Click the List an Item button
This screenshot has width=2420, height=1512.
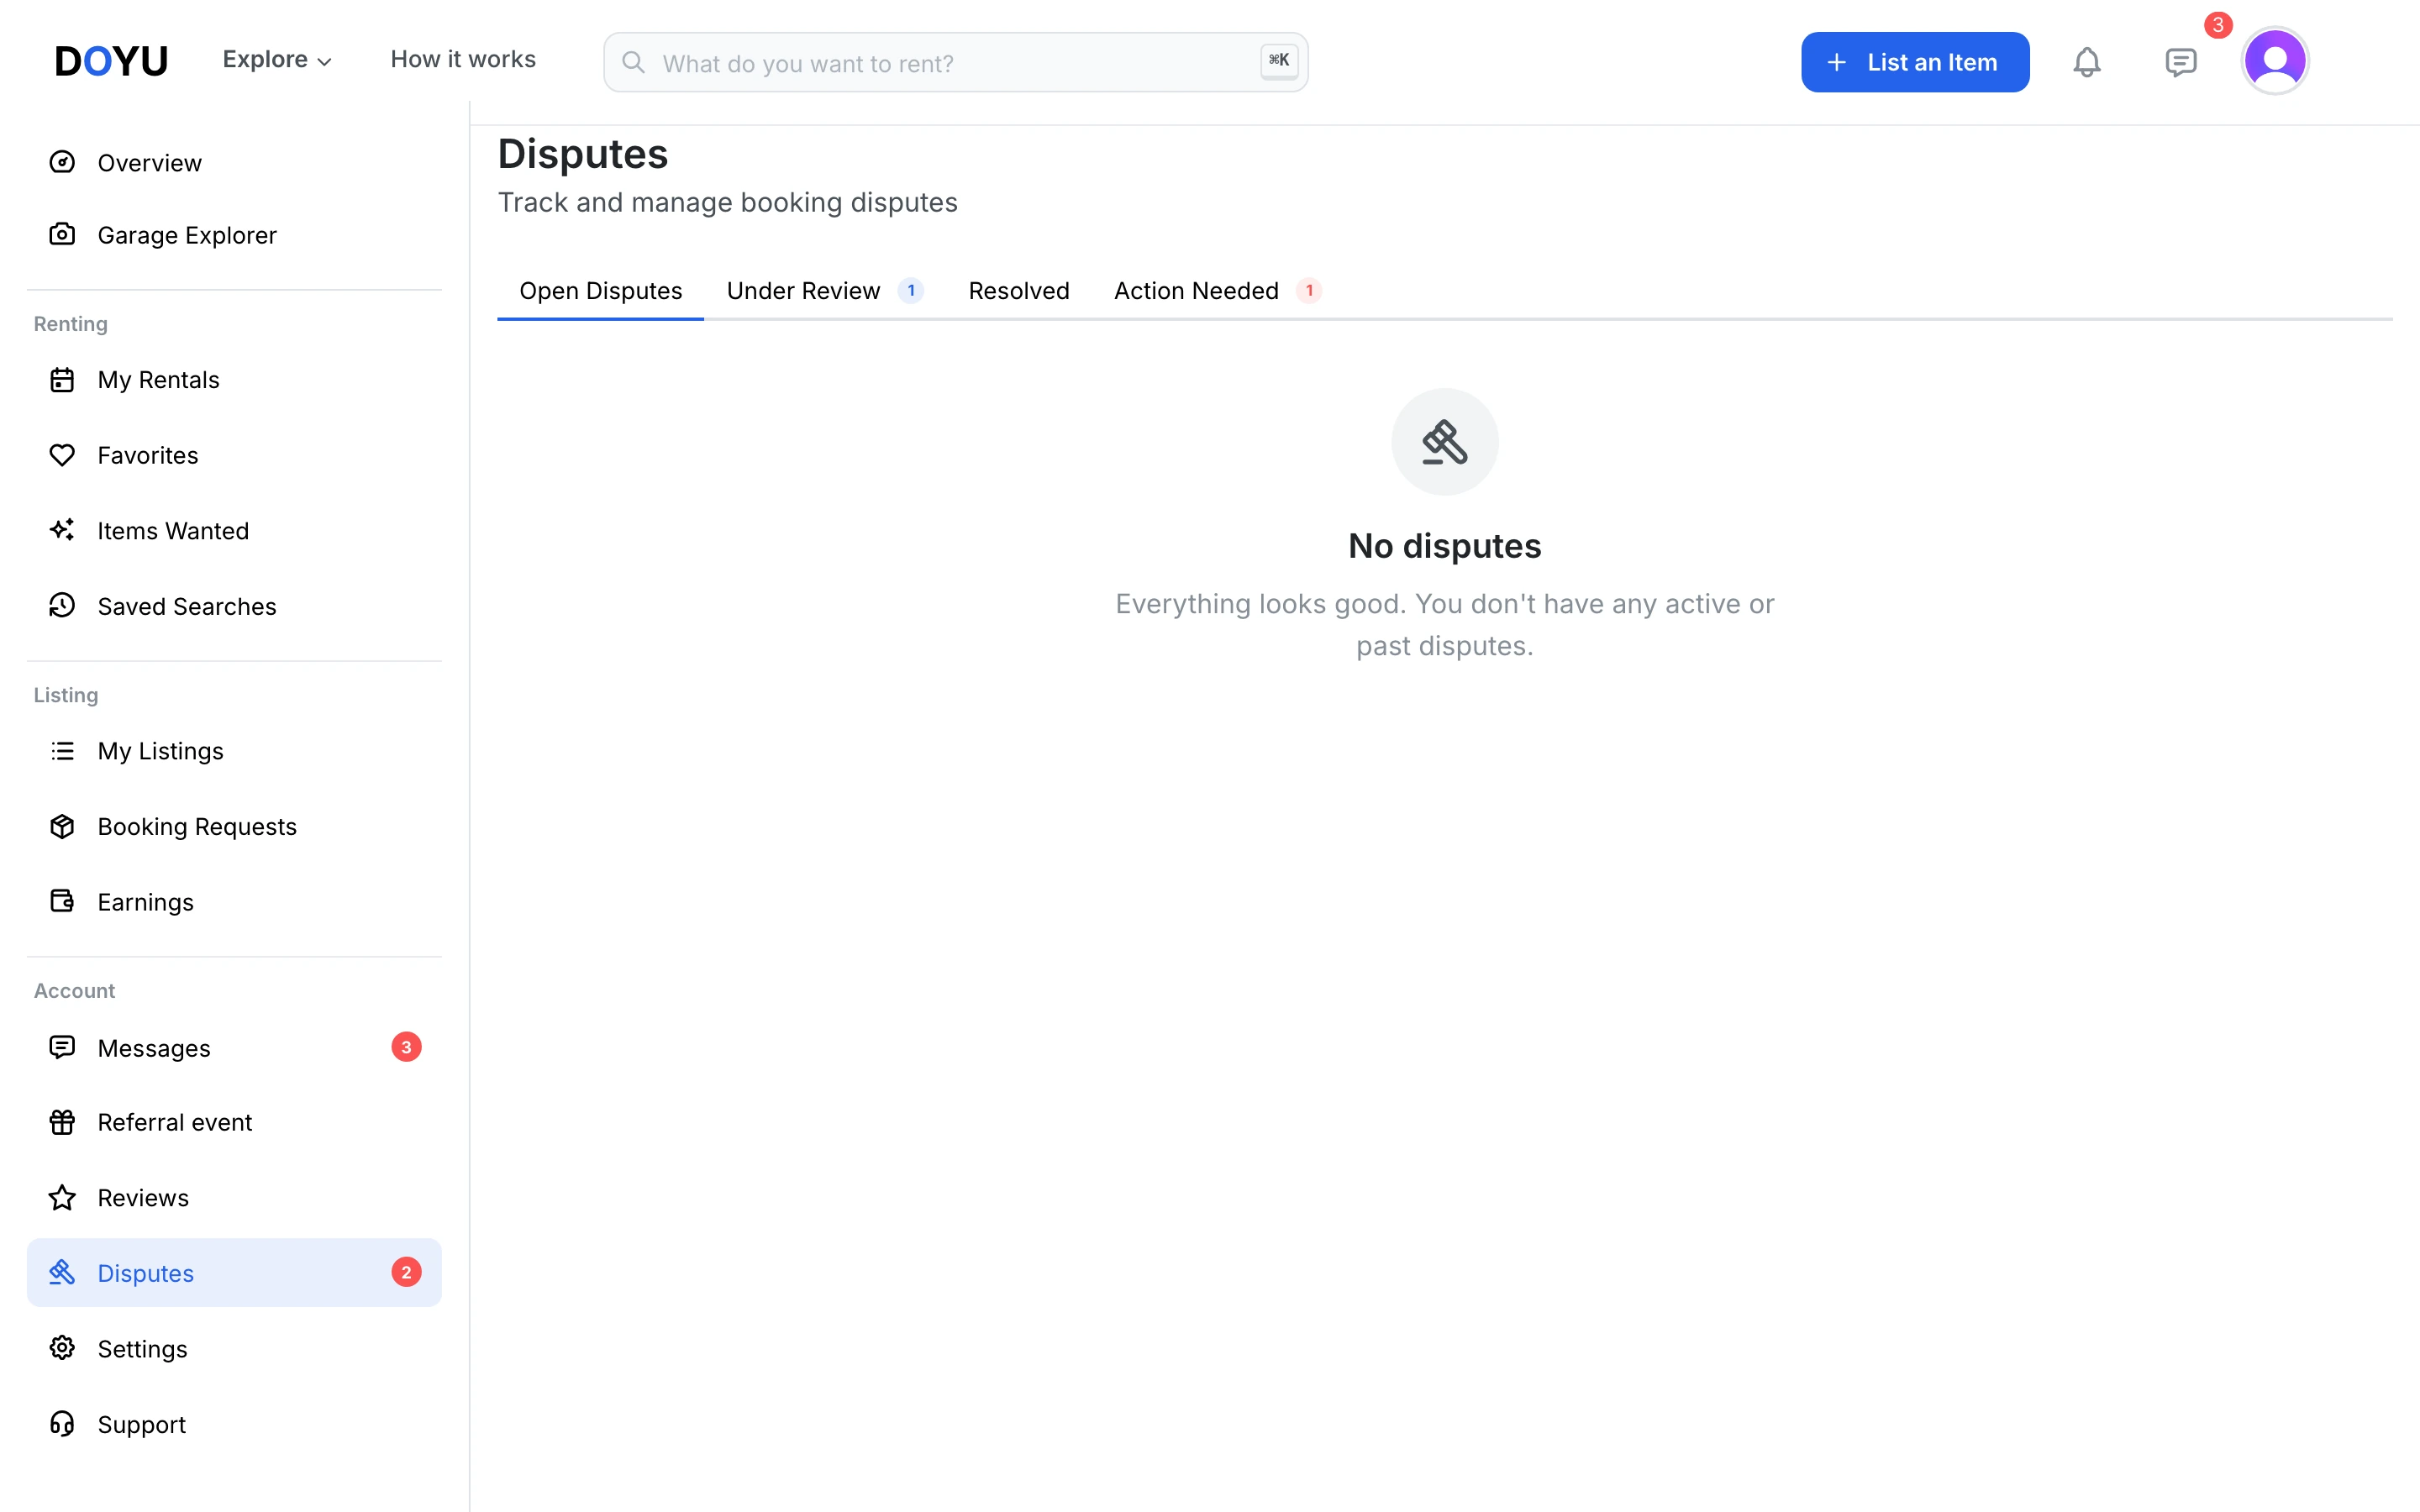coord(1914,62)
